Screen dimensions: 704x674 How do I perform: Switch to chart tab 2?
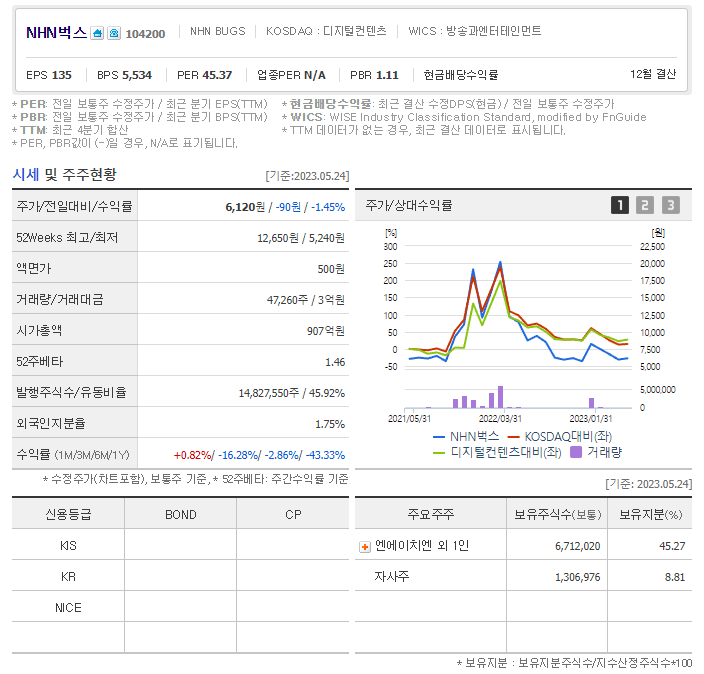click(x=645, y=205)
